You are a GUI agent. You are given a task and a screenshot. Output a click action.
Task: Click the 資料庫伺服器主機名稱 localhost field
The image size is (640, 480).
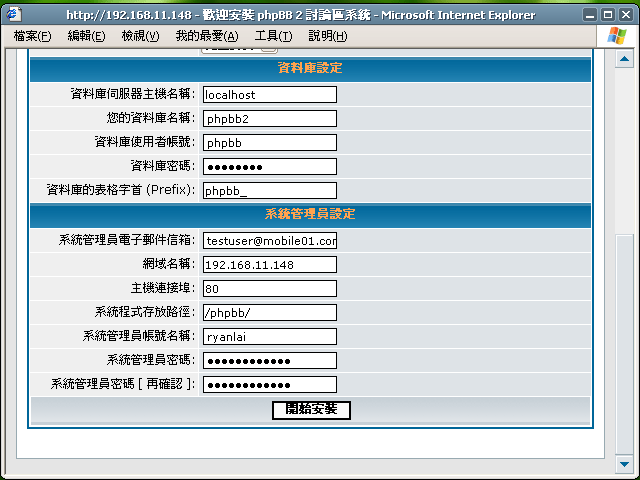[270, 95]
